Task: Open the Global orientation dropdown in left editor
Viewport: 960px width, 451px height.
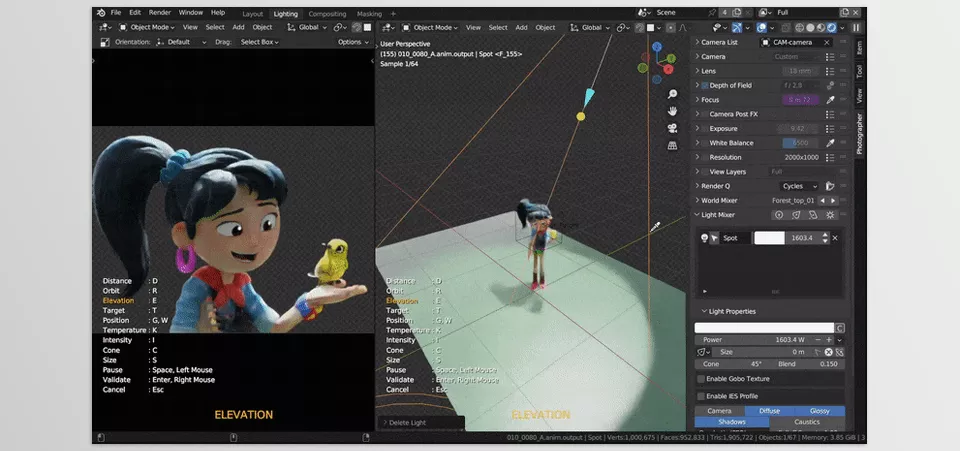Action: click(x=307, y=28)
